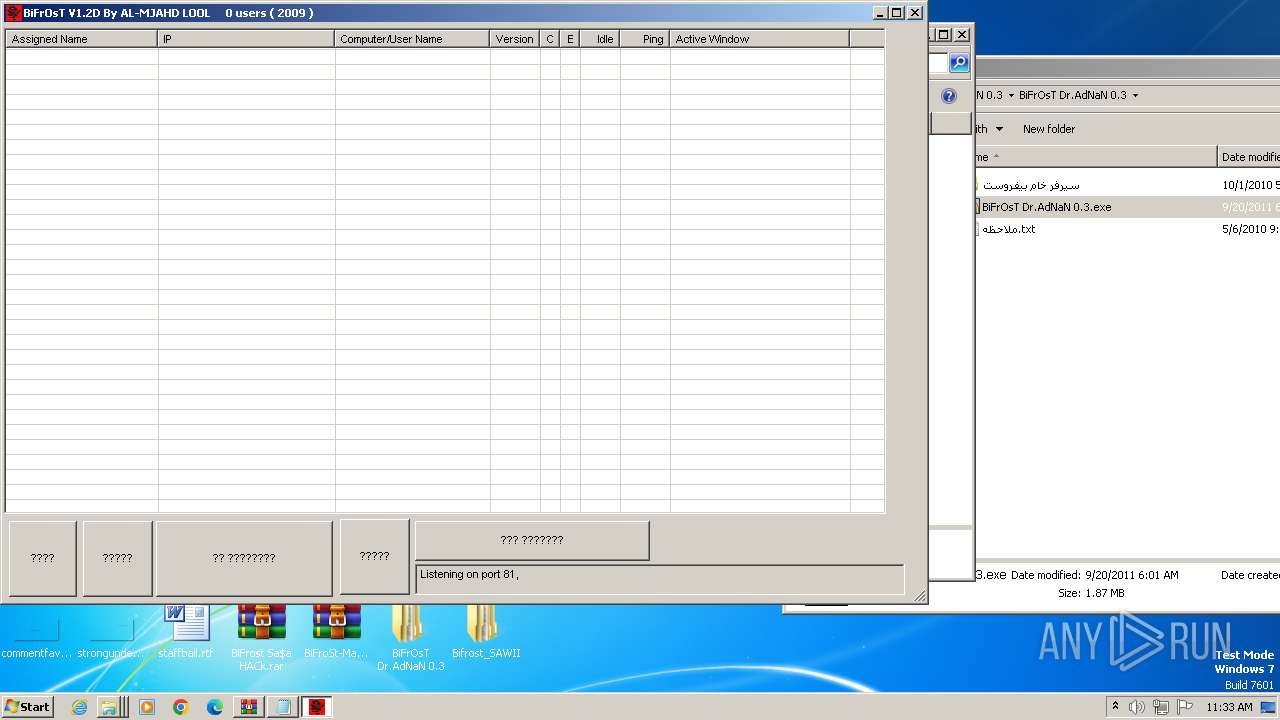This screenshot has width=1280, height=720.
Task: Click the C column header
Action: 550,39
